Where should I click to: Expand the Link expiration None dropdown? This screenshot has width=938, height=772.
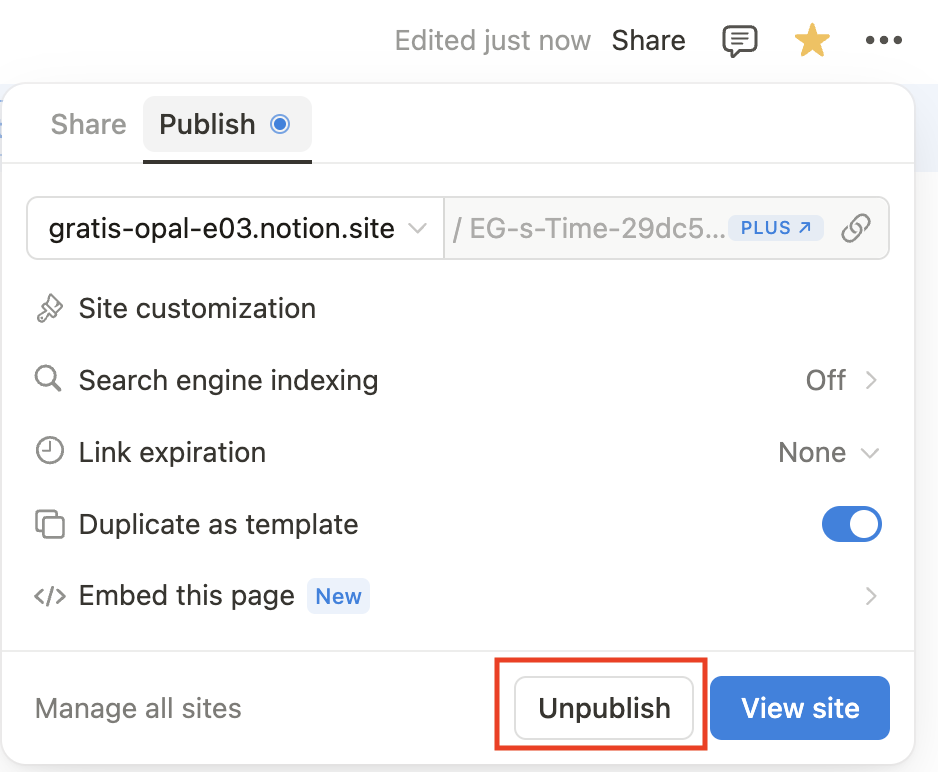pos(829,453)
